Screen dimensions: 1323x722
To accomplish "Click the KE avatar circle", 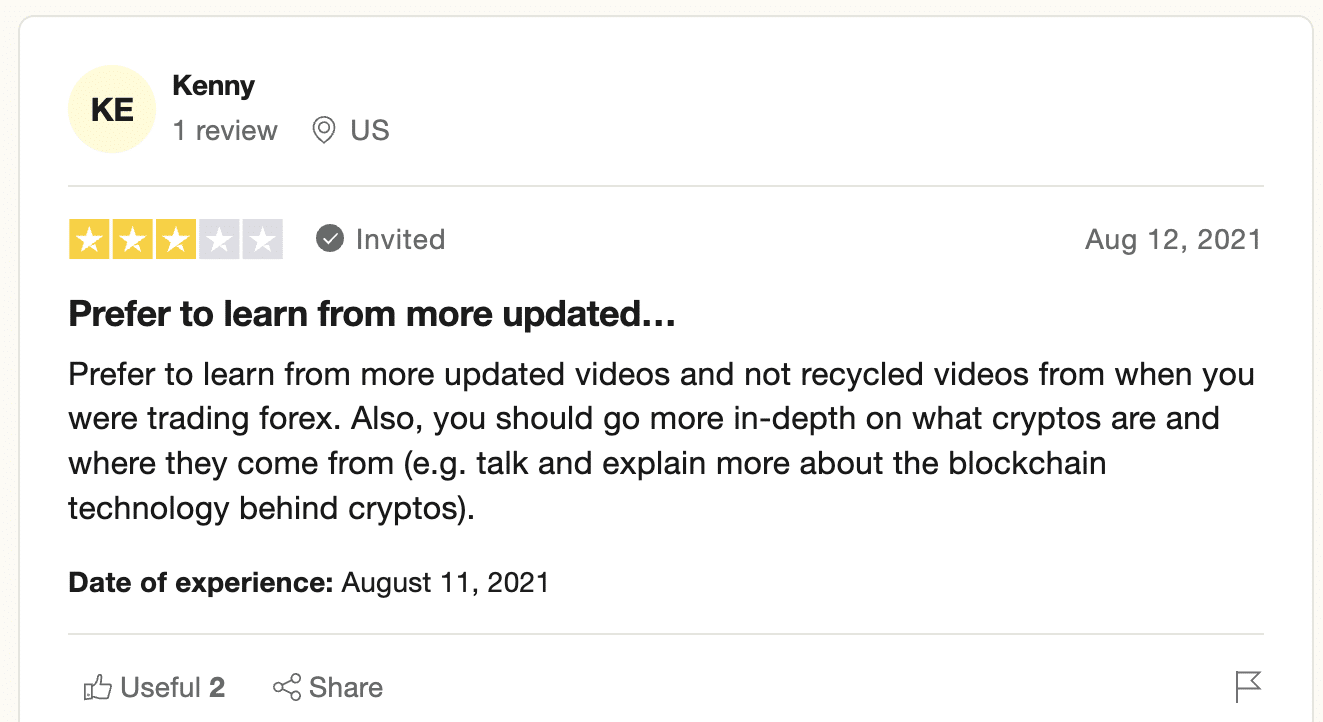I will pyautogui.click(x=112, y=110).
